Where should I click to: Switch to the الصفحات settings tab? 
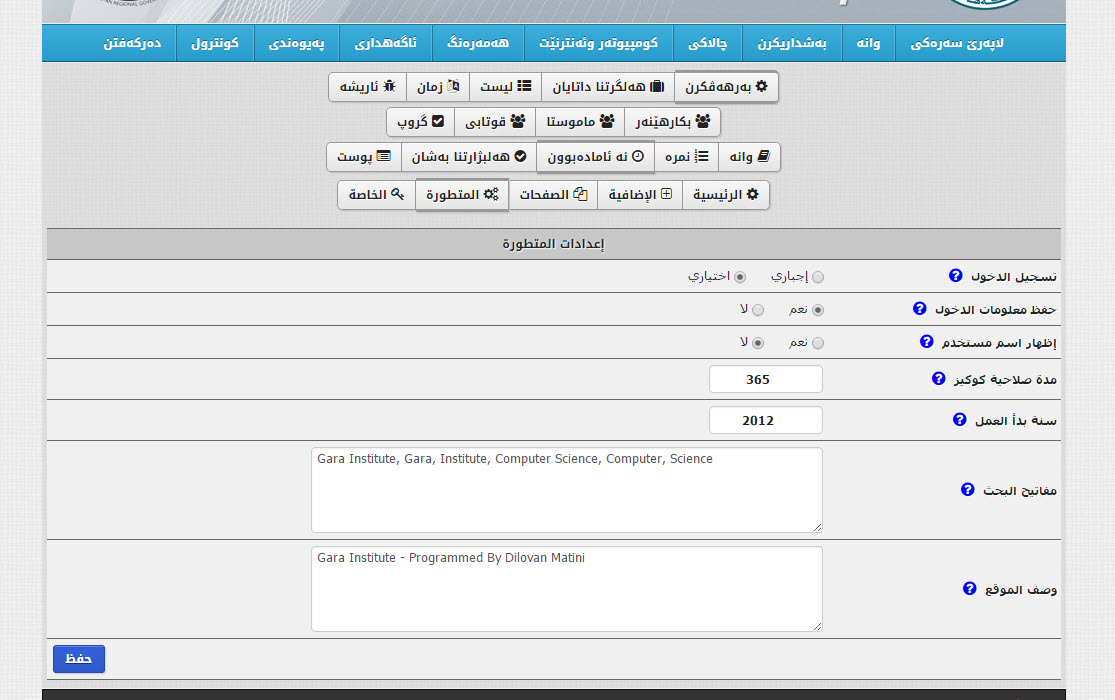coord(552,195)
